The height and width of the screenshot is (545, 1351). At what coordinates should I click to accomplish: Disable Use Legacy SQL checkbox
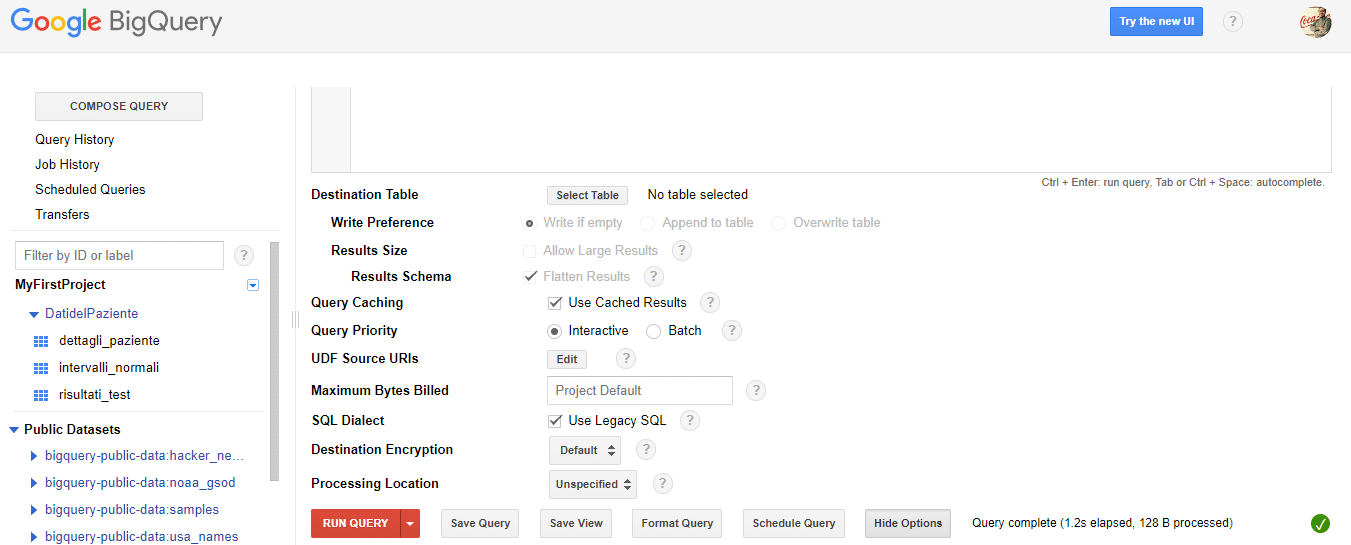[555, 420]
